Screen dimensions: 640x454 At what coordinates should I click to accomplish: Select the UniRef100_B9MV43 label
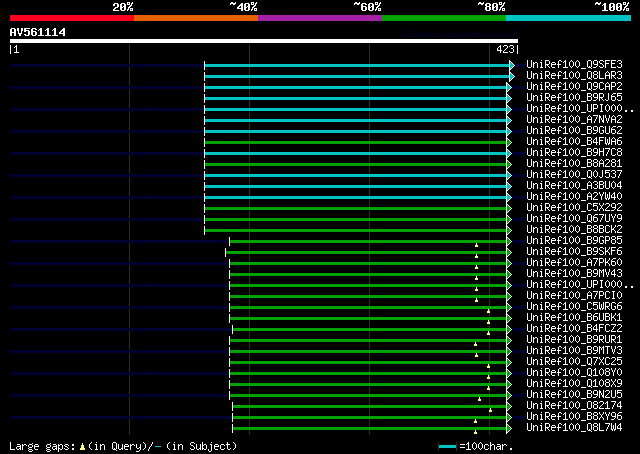tap(574, 274)
